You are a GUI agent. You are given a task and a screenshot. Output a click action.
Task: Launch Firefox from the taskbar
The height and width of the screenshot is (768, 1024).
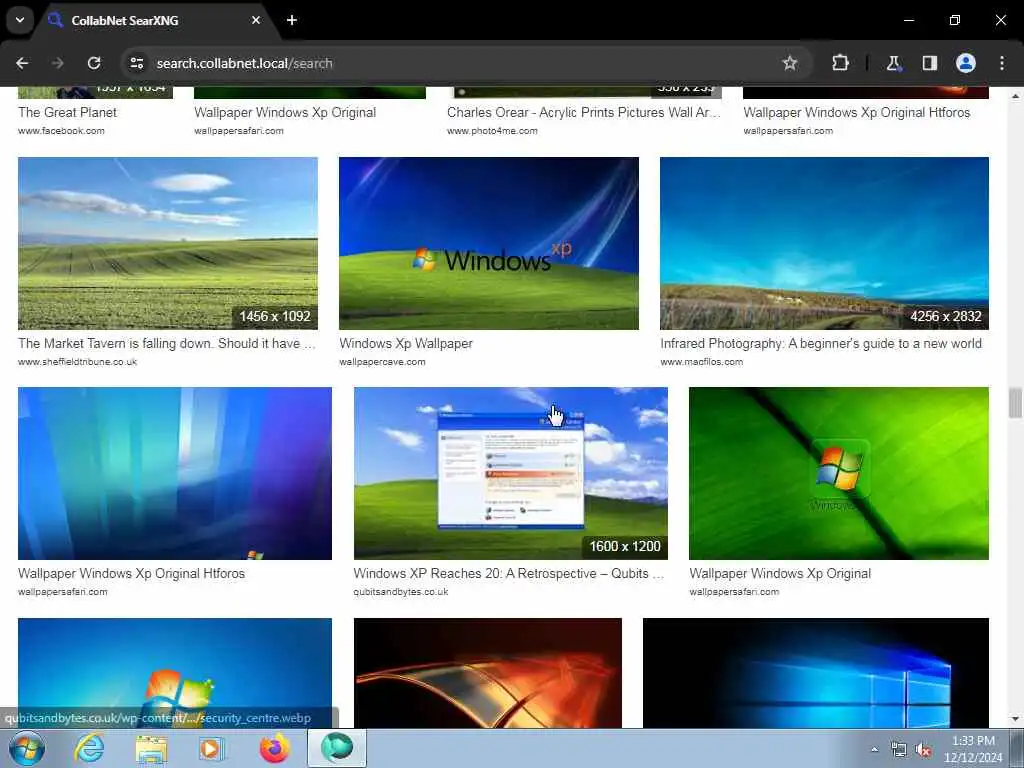[x=275, y=748]
